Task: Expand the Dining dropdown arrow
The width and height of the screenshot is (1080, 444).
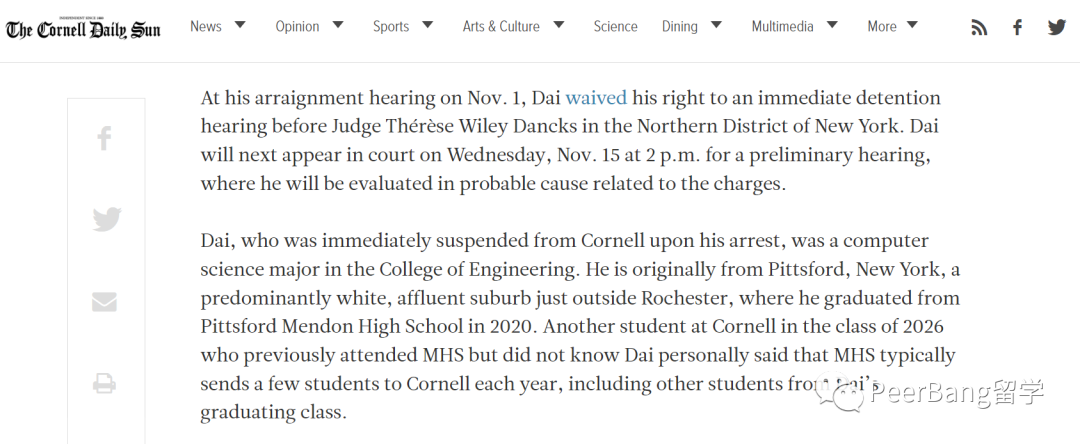Action: point(716,25)
